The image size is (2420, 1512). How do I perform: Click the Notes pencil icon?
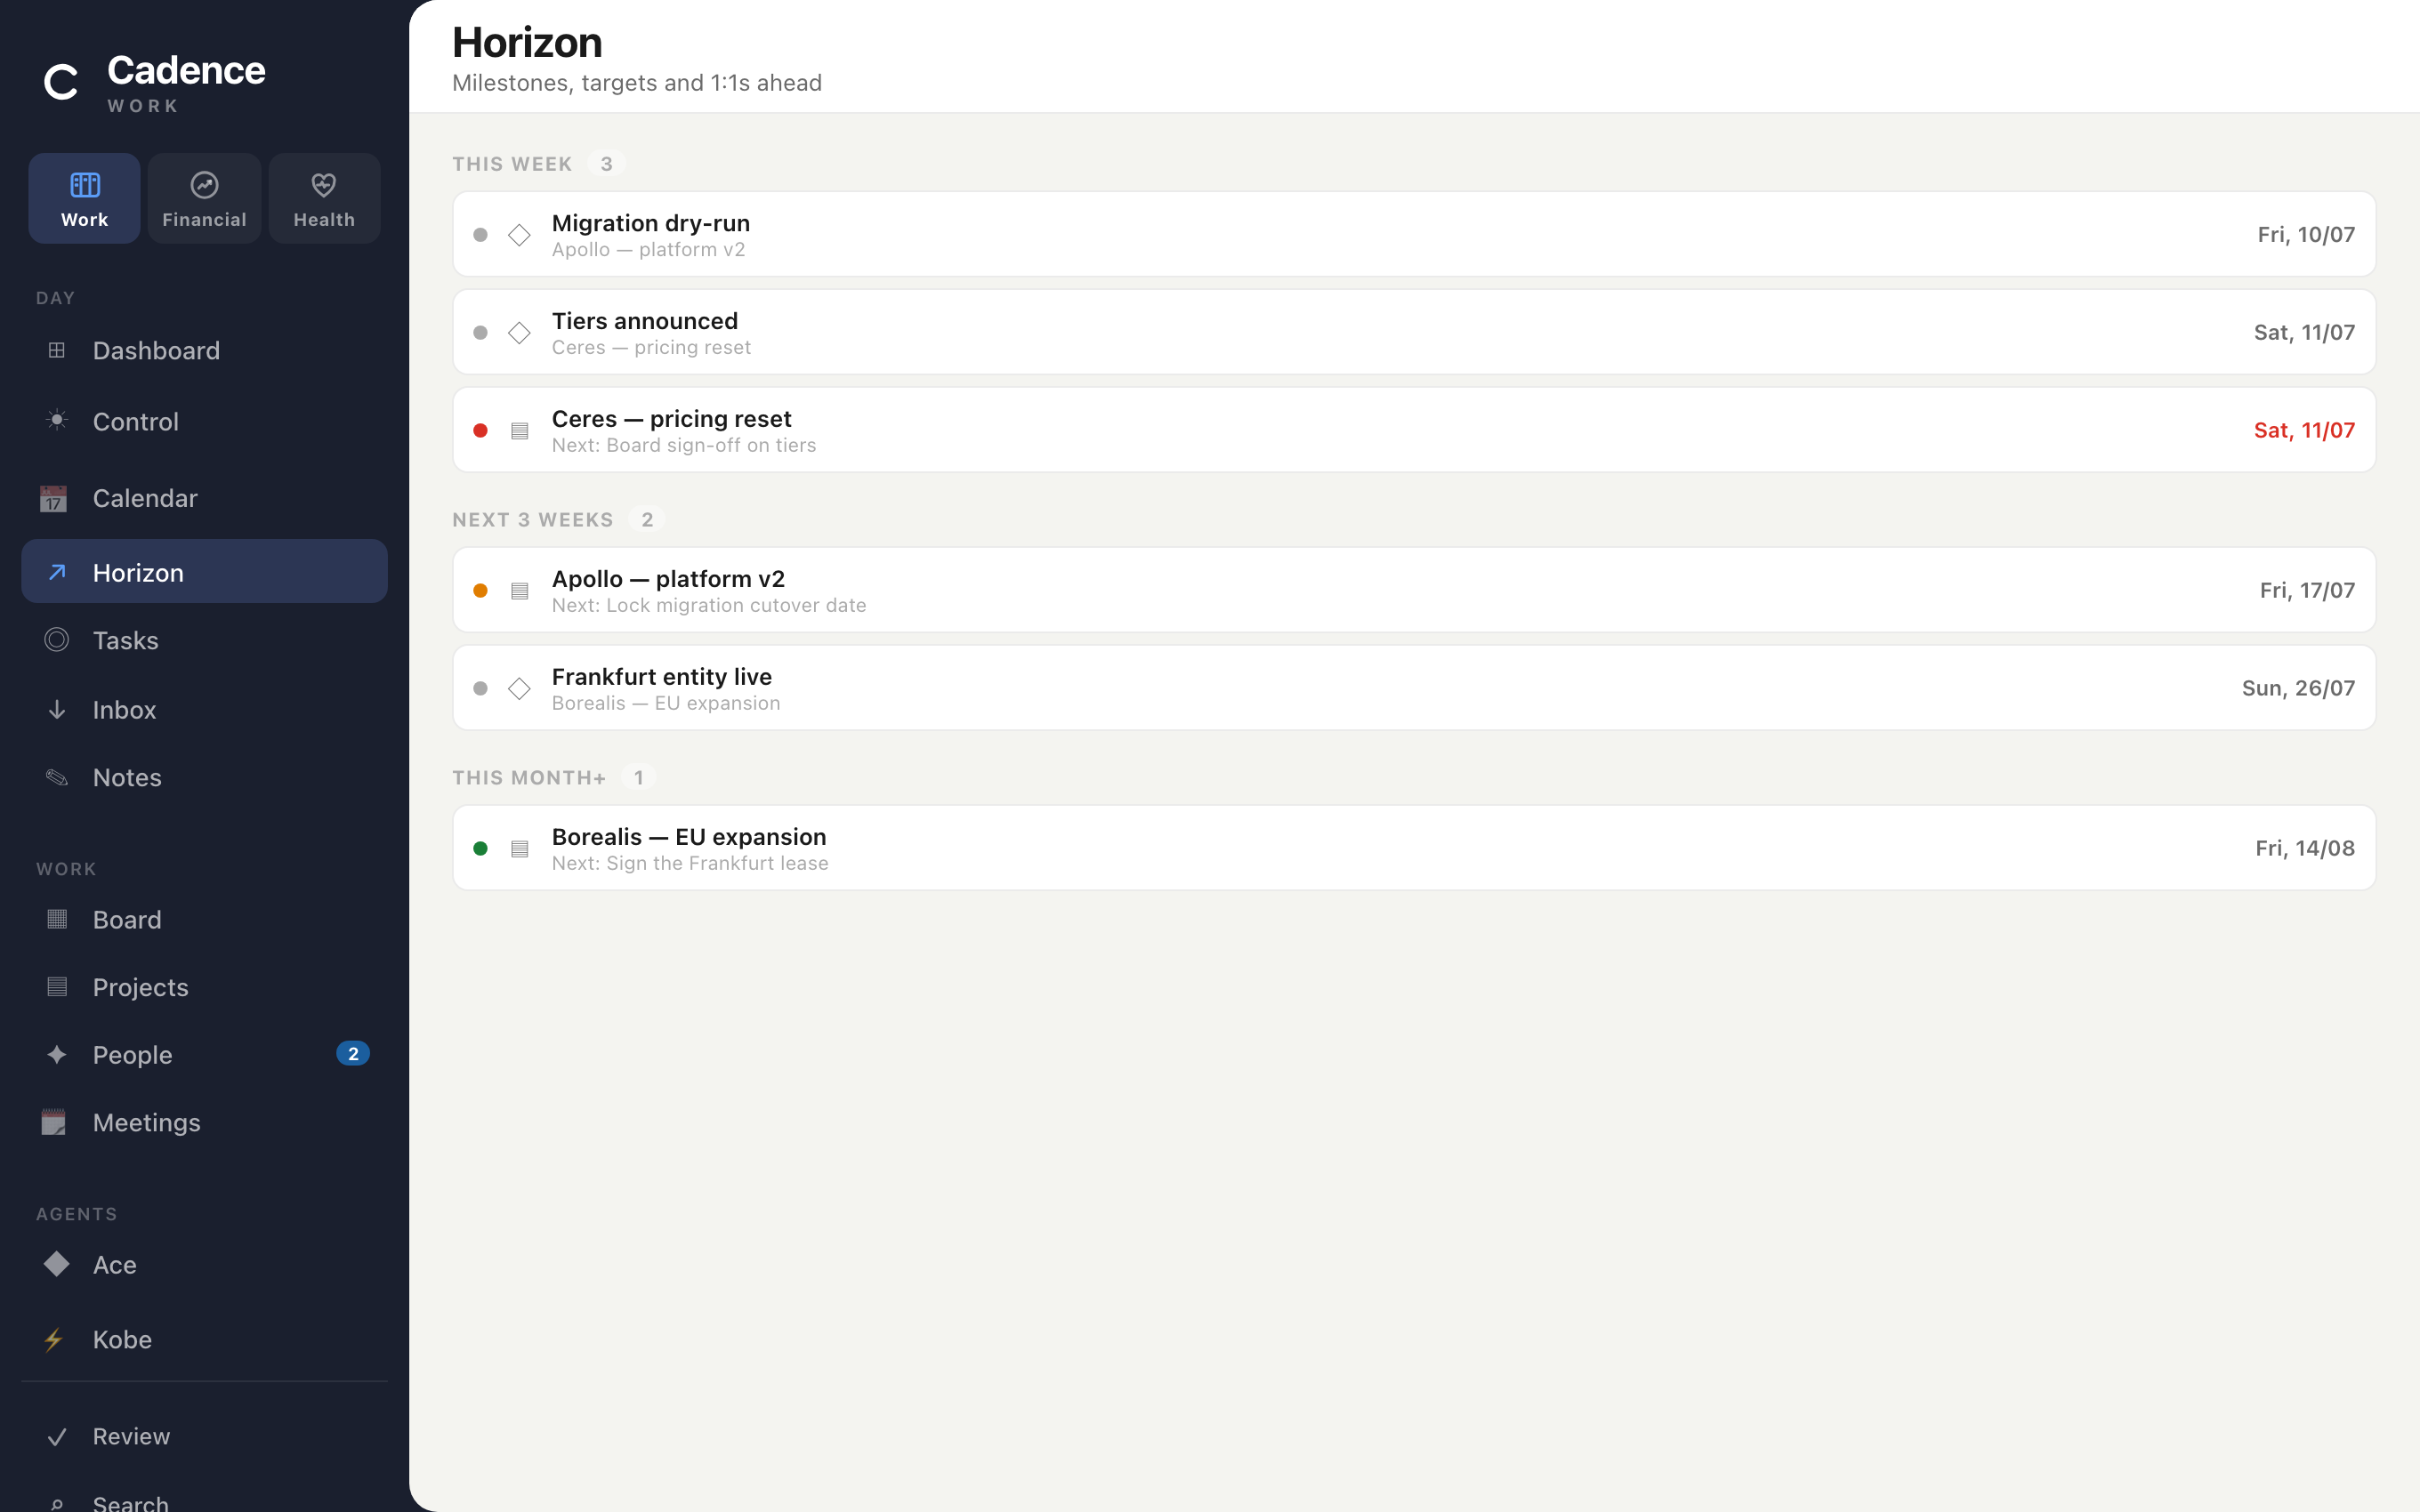[57, 777]
